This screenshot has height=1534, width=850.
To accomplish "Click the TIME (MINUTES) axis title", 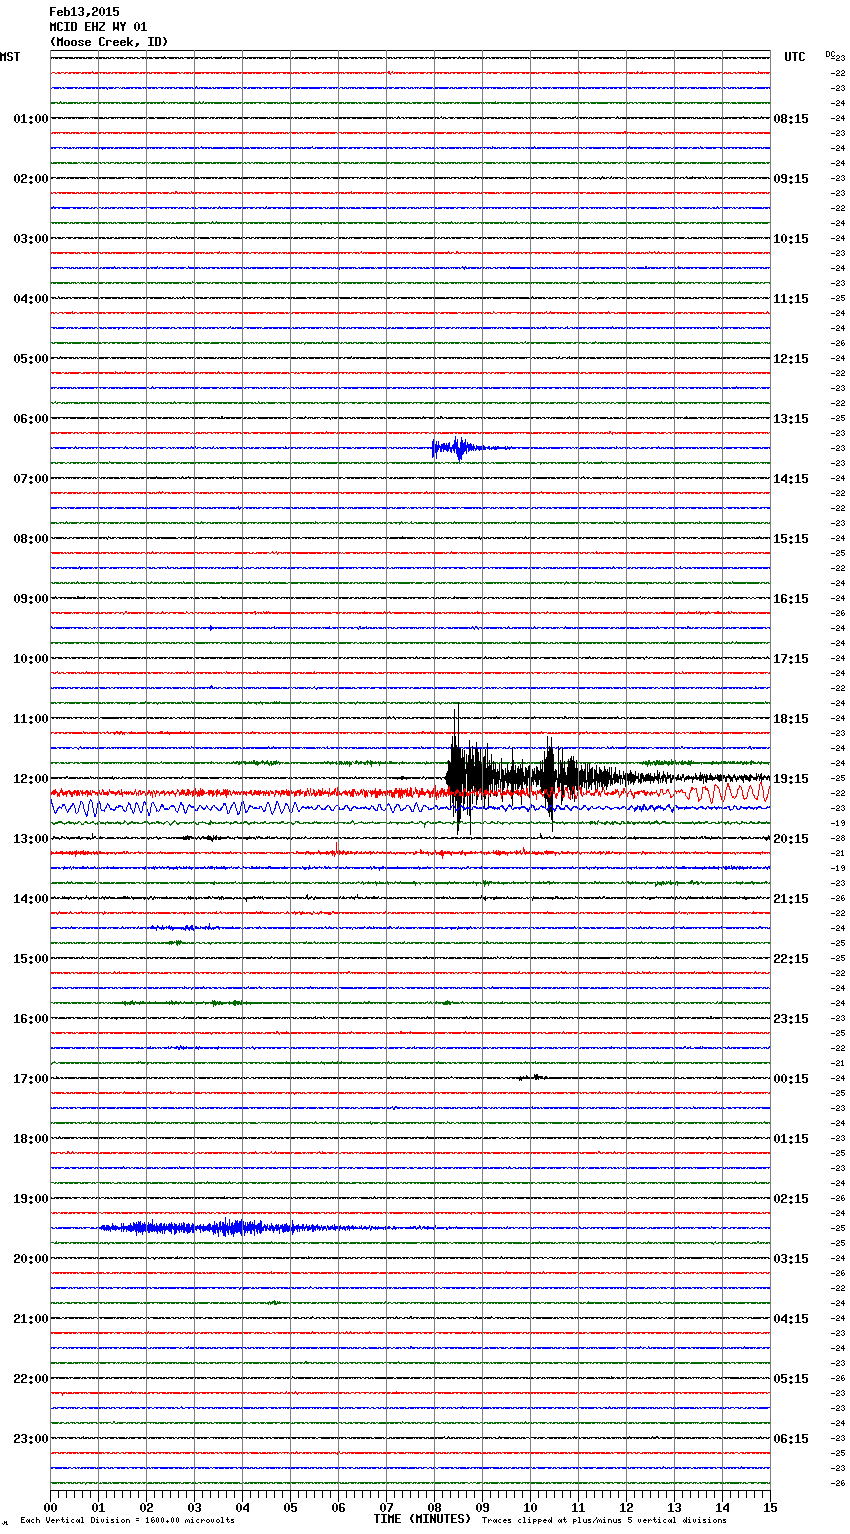I will click(422, 1519).
